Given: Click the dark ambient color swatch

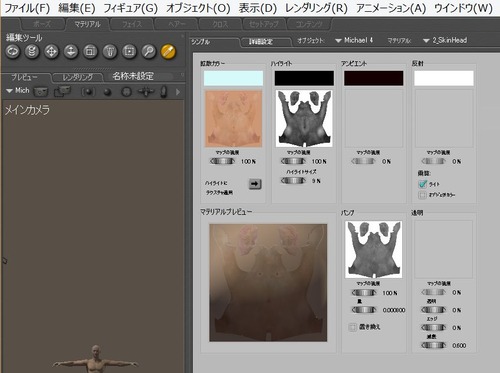Looking at the screenshot, I should [x=374, y=78].
